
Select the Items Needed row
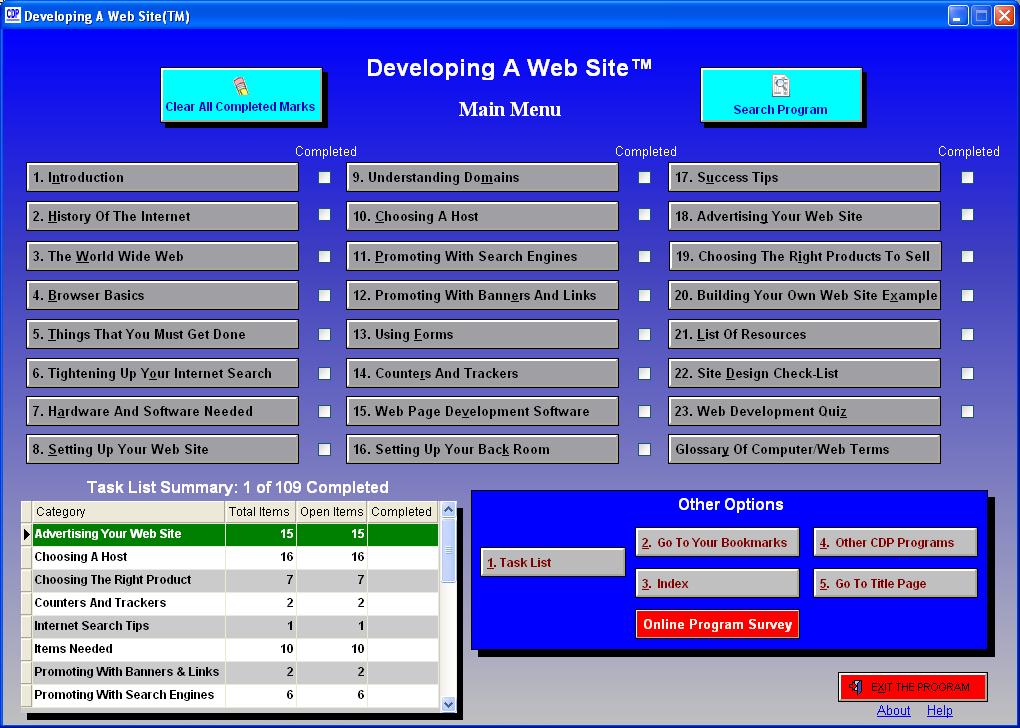tap(235, 649)
